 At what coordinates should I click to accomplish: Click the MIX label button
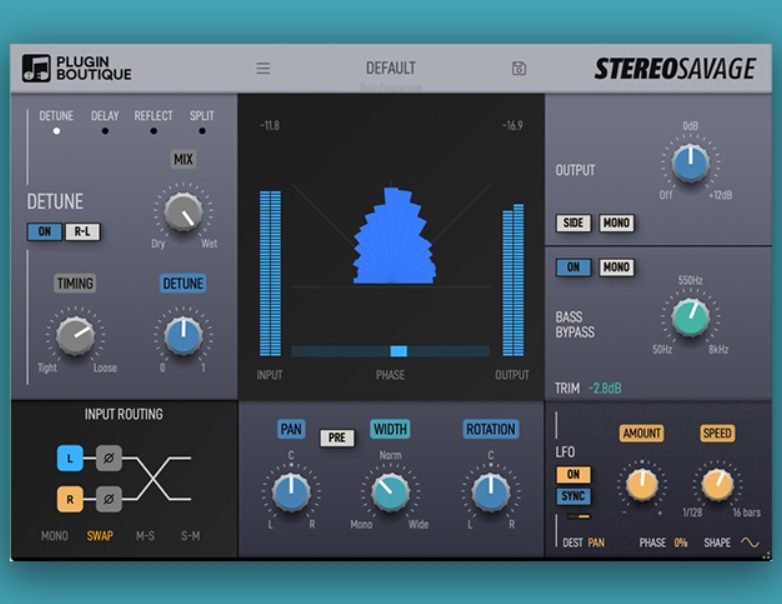(183, 160)
